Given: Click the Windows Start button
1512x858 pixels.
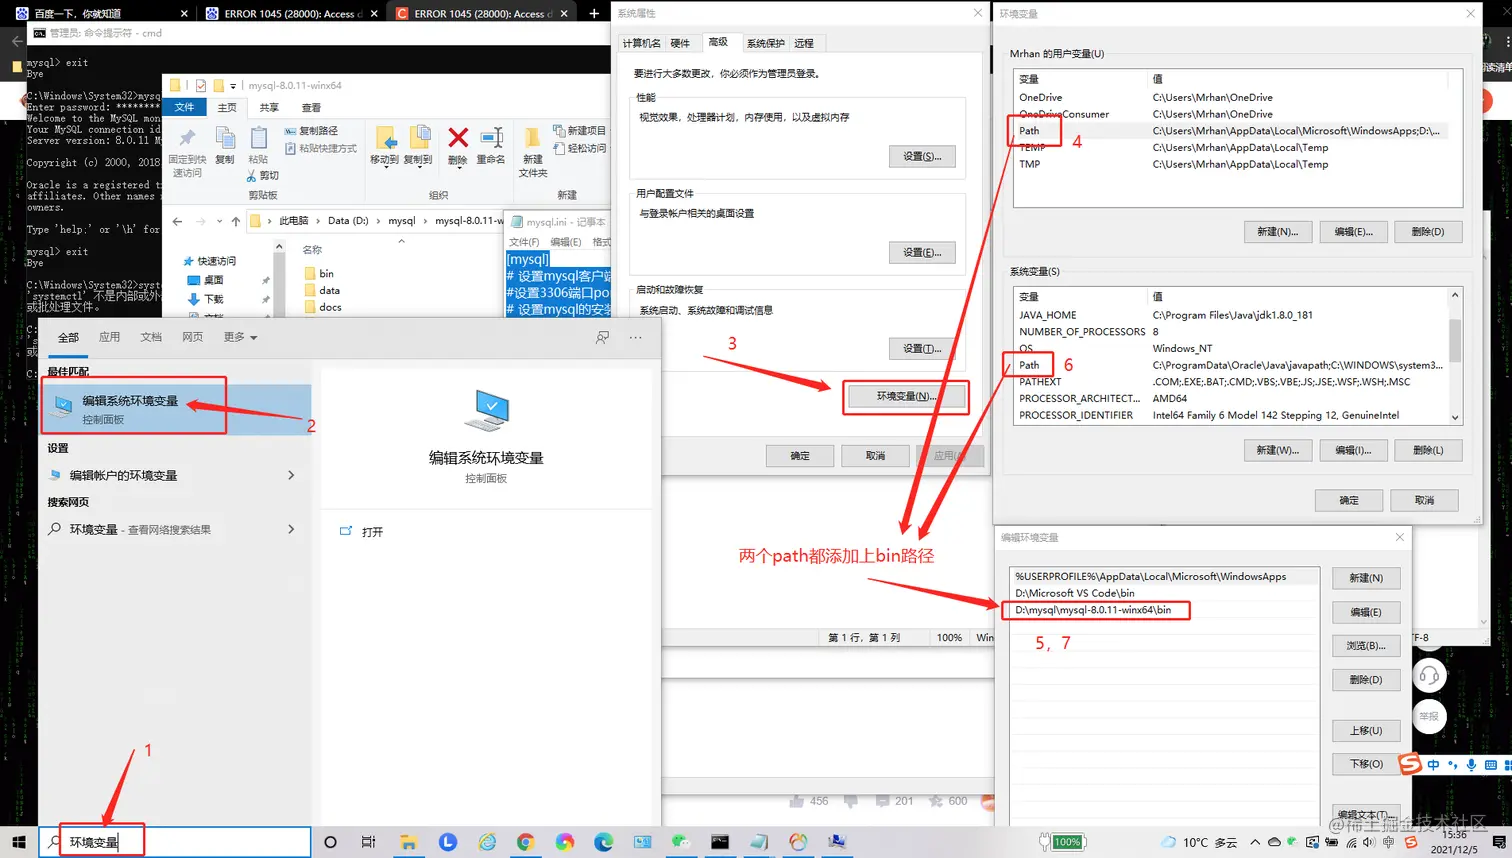Looking at the screenshot, I should (x=18, y=842).
